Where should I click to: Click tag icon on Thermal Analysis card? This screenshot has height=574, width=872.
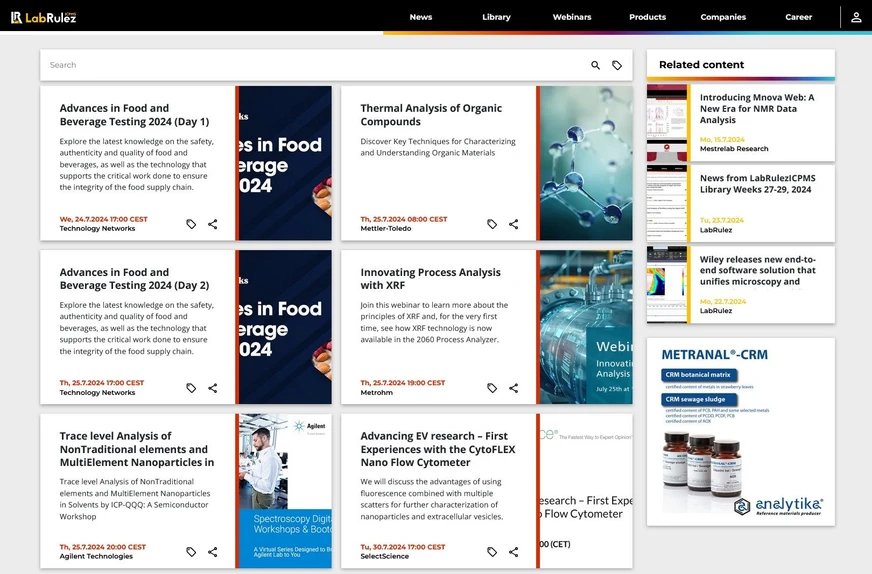click(492, 224)
